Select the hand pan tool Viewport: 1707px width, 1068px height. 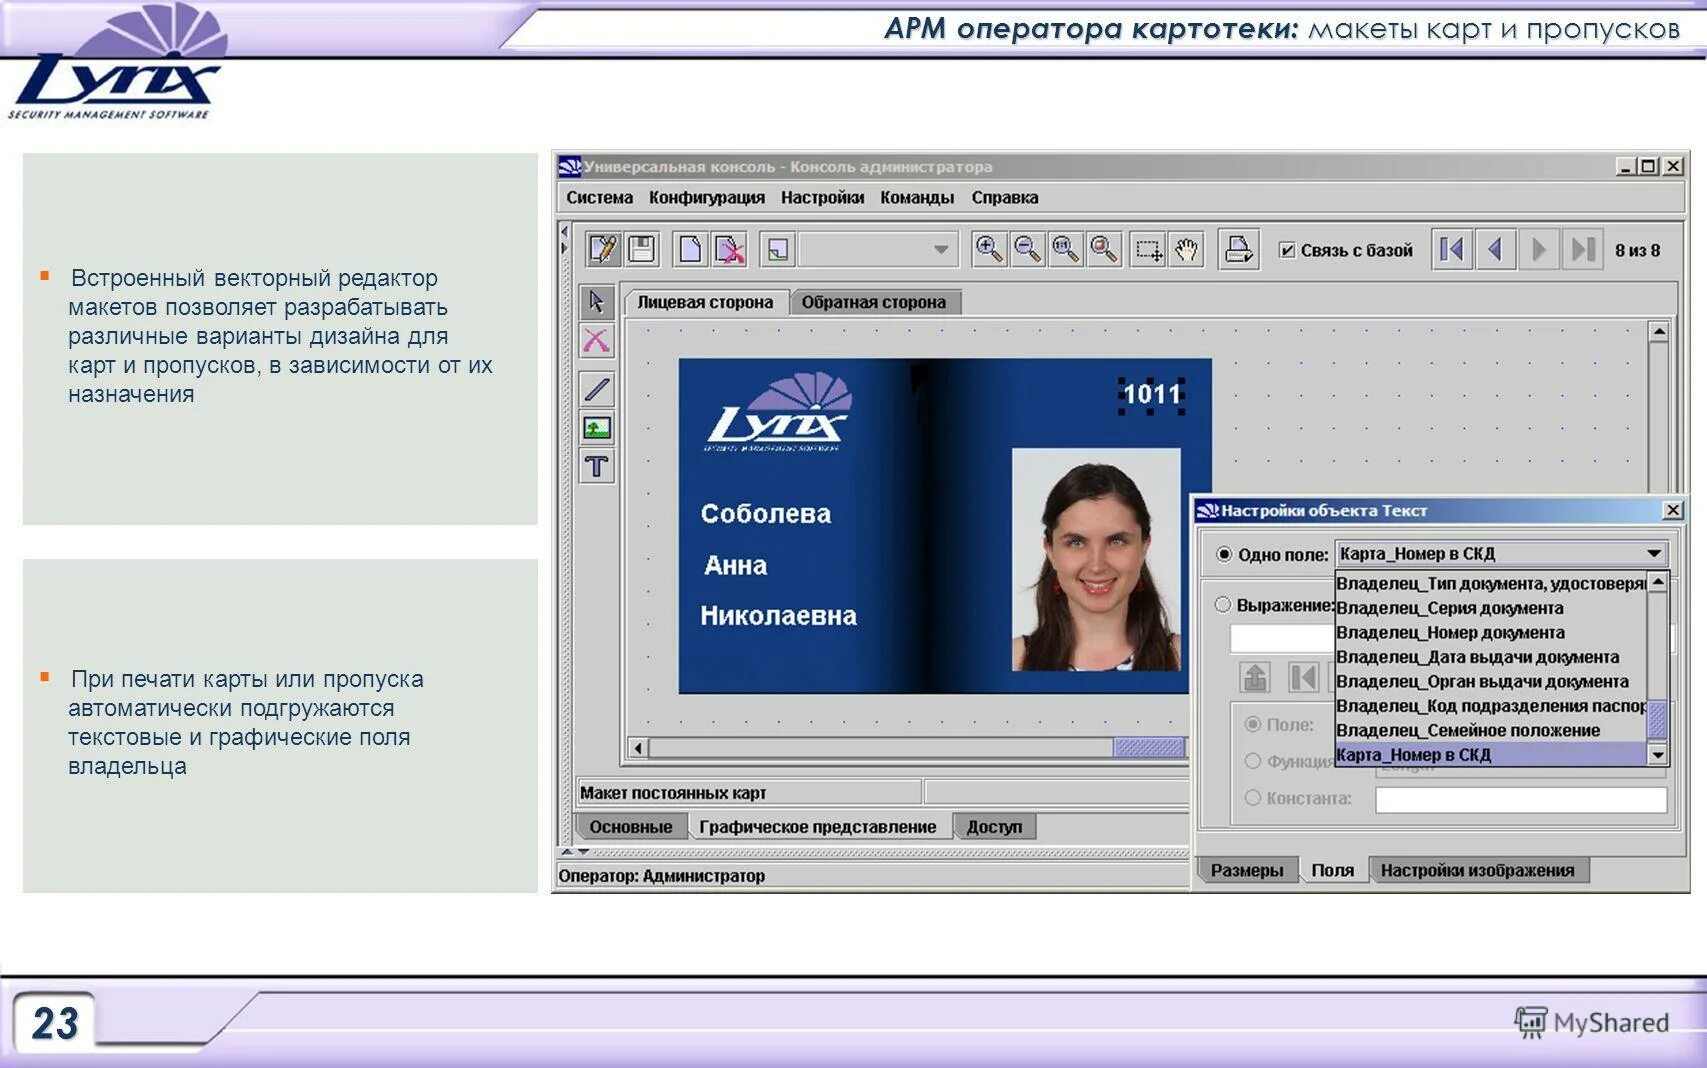coord(1186,249)
